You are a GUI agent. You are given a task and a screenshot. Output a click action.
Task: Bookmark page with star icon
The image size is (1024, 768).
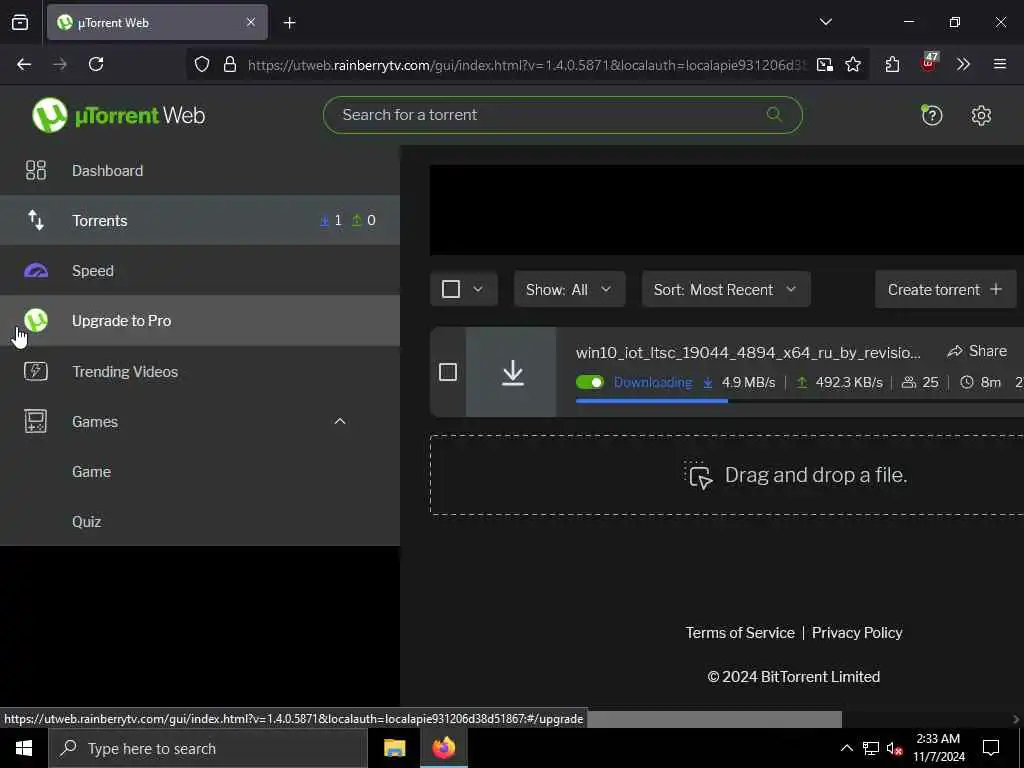point(853,64)
